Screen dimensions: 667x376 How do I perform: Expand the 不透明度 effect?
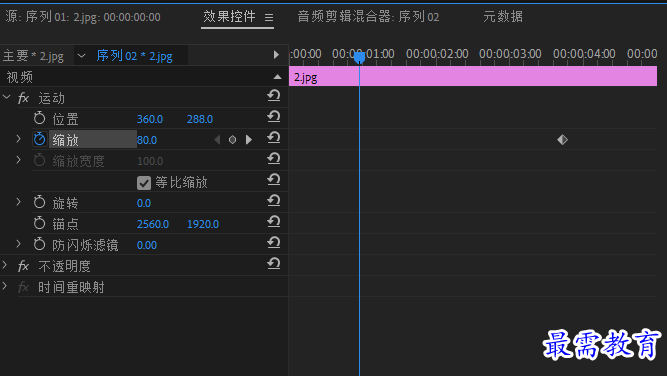[5, 265]
